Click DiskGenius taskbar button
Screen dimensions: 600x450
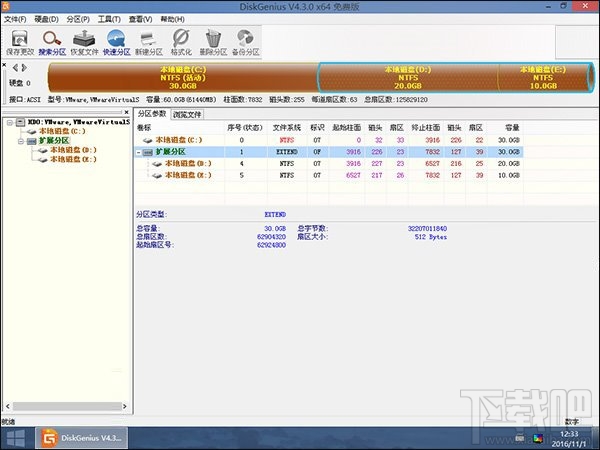coord(82,438)
